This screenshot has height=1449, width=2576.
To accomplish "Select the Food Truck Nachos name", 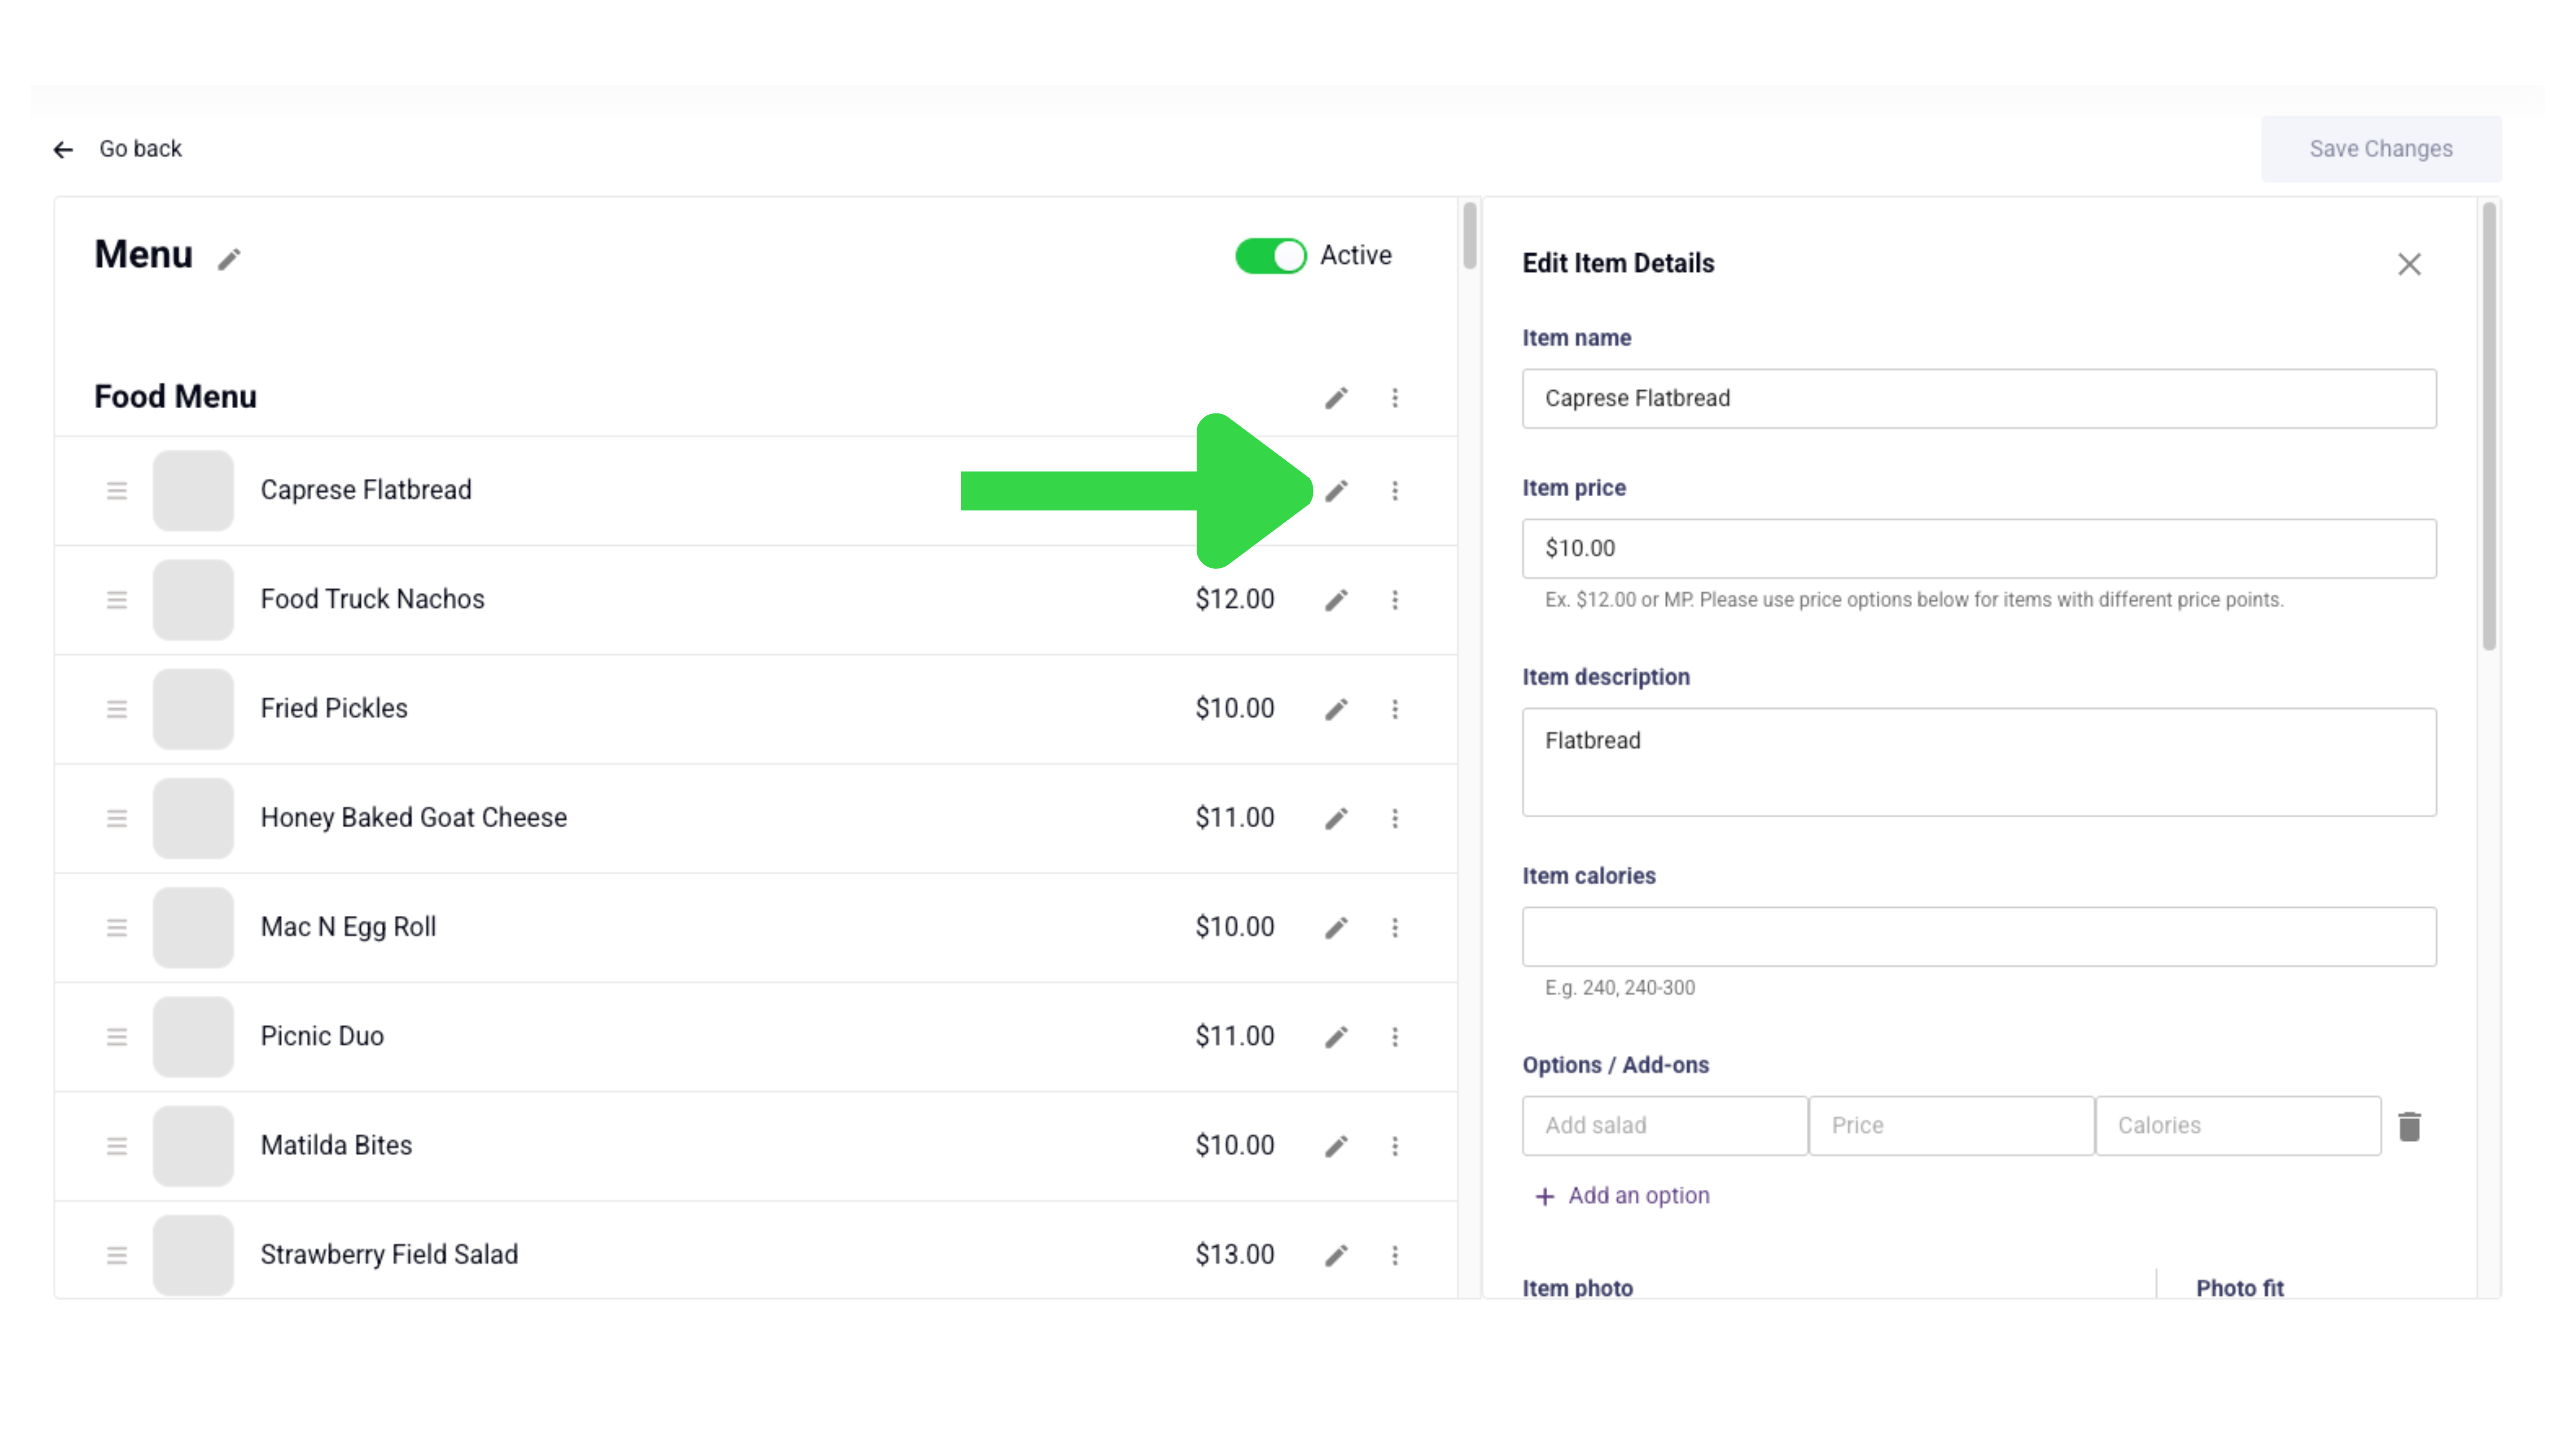I will 372,599.
